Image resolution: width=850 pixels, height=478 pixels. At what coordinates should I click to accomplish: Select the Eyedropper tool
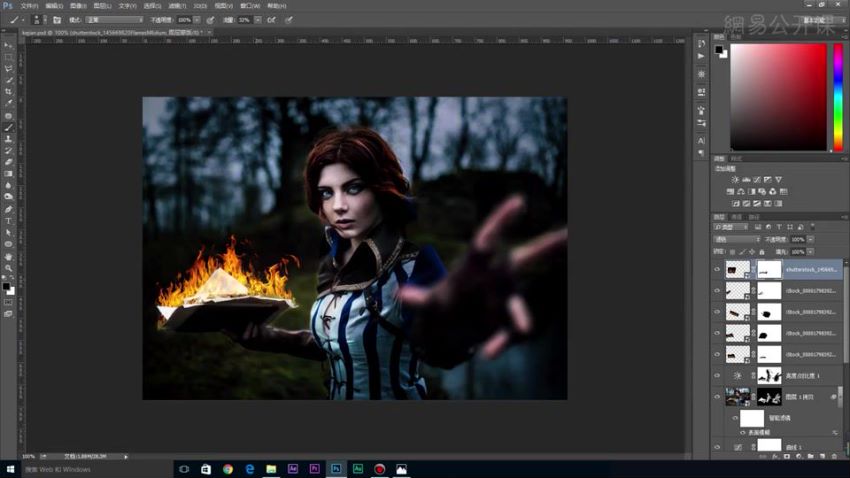coord(8,104)
